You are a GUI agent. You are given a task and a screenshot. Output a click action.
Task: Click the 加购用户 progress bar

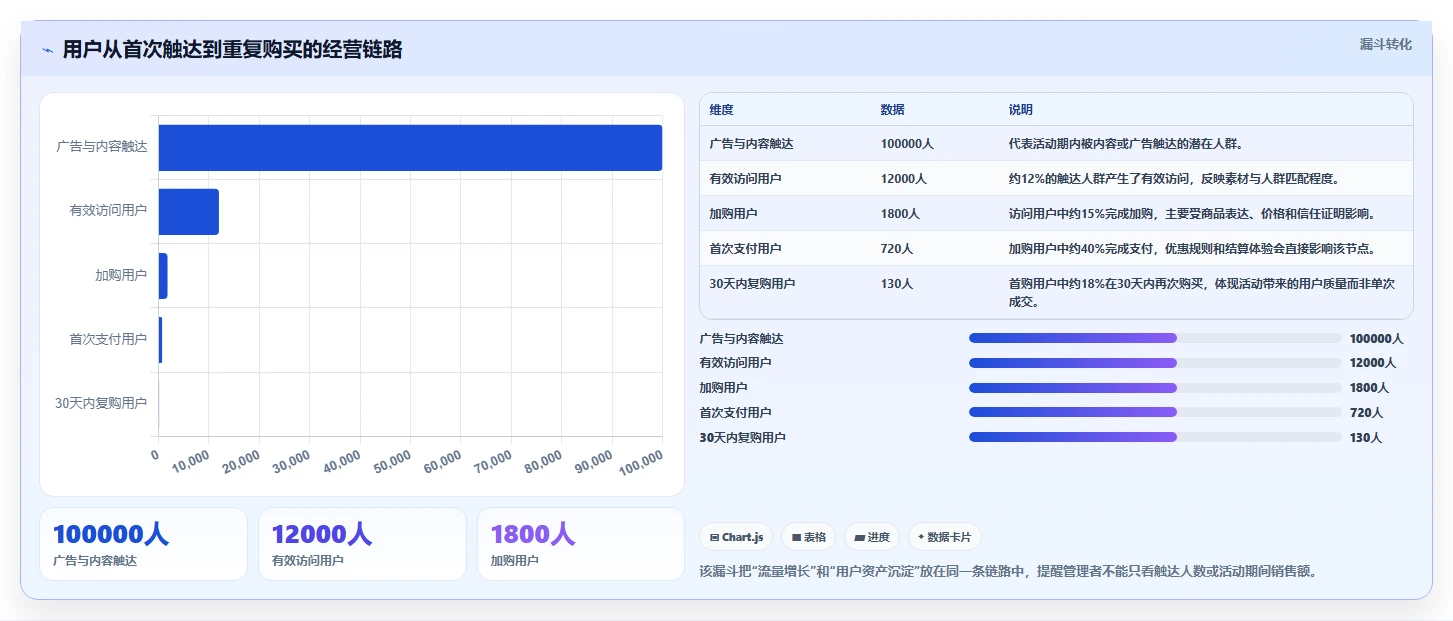[1155, 388]
